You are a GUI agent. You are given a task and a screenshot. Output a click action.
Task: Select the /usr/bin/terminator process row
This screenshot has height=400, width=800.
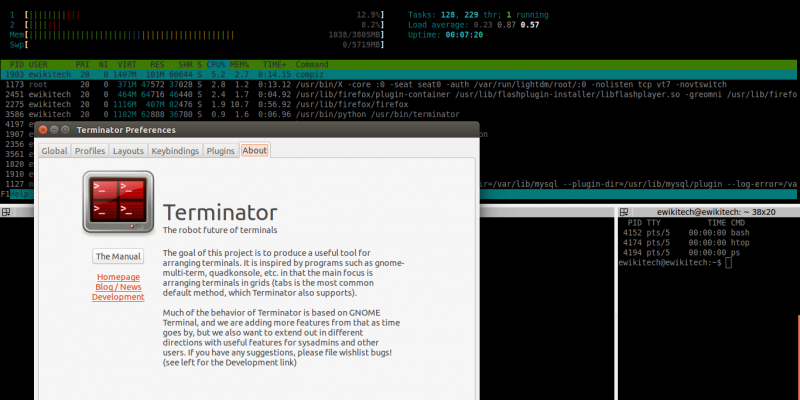click(398, 114)
